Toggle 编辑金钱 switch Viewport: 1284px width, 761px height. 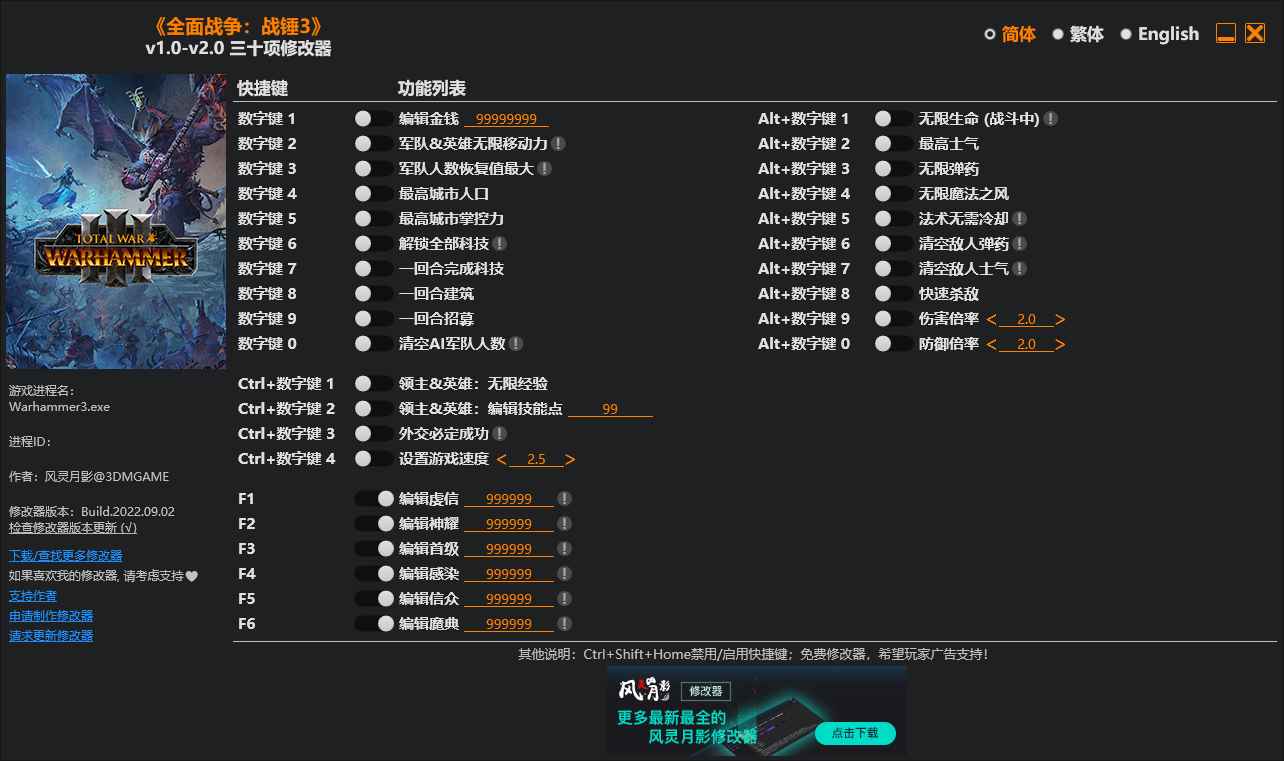pyautogui.click(x=374, y=119)
